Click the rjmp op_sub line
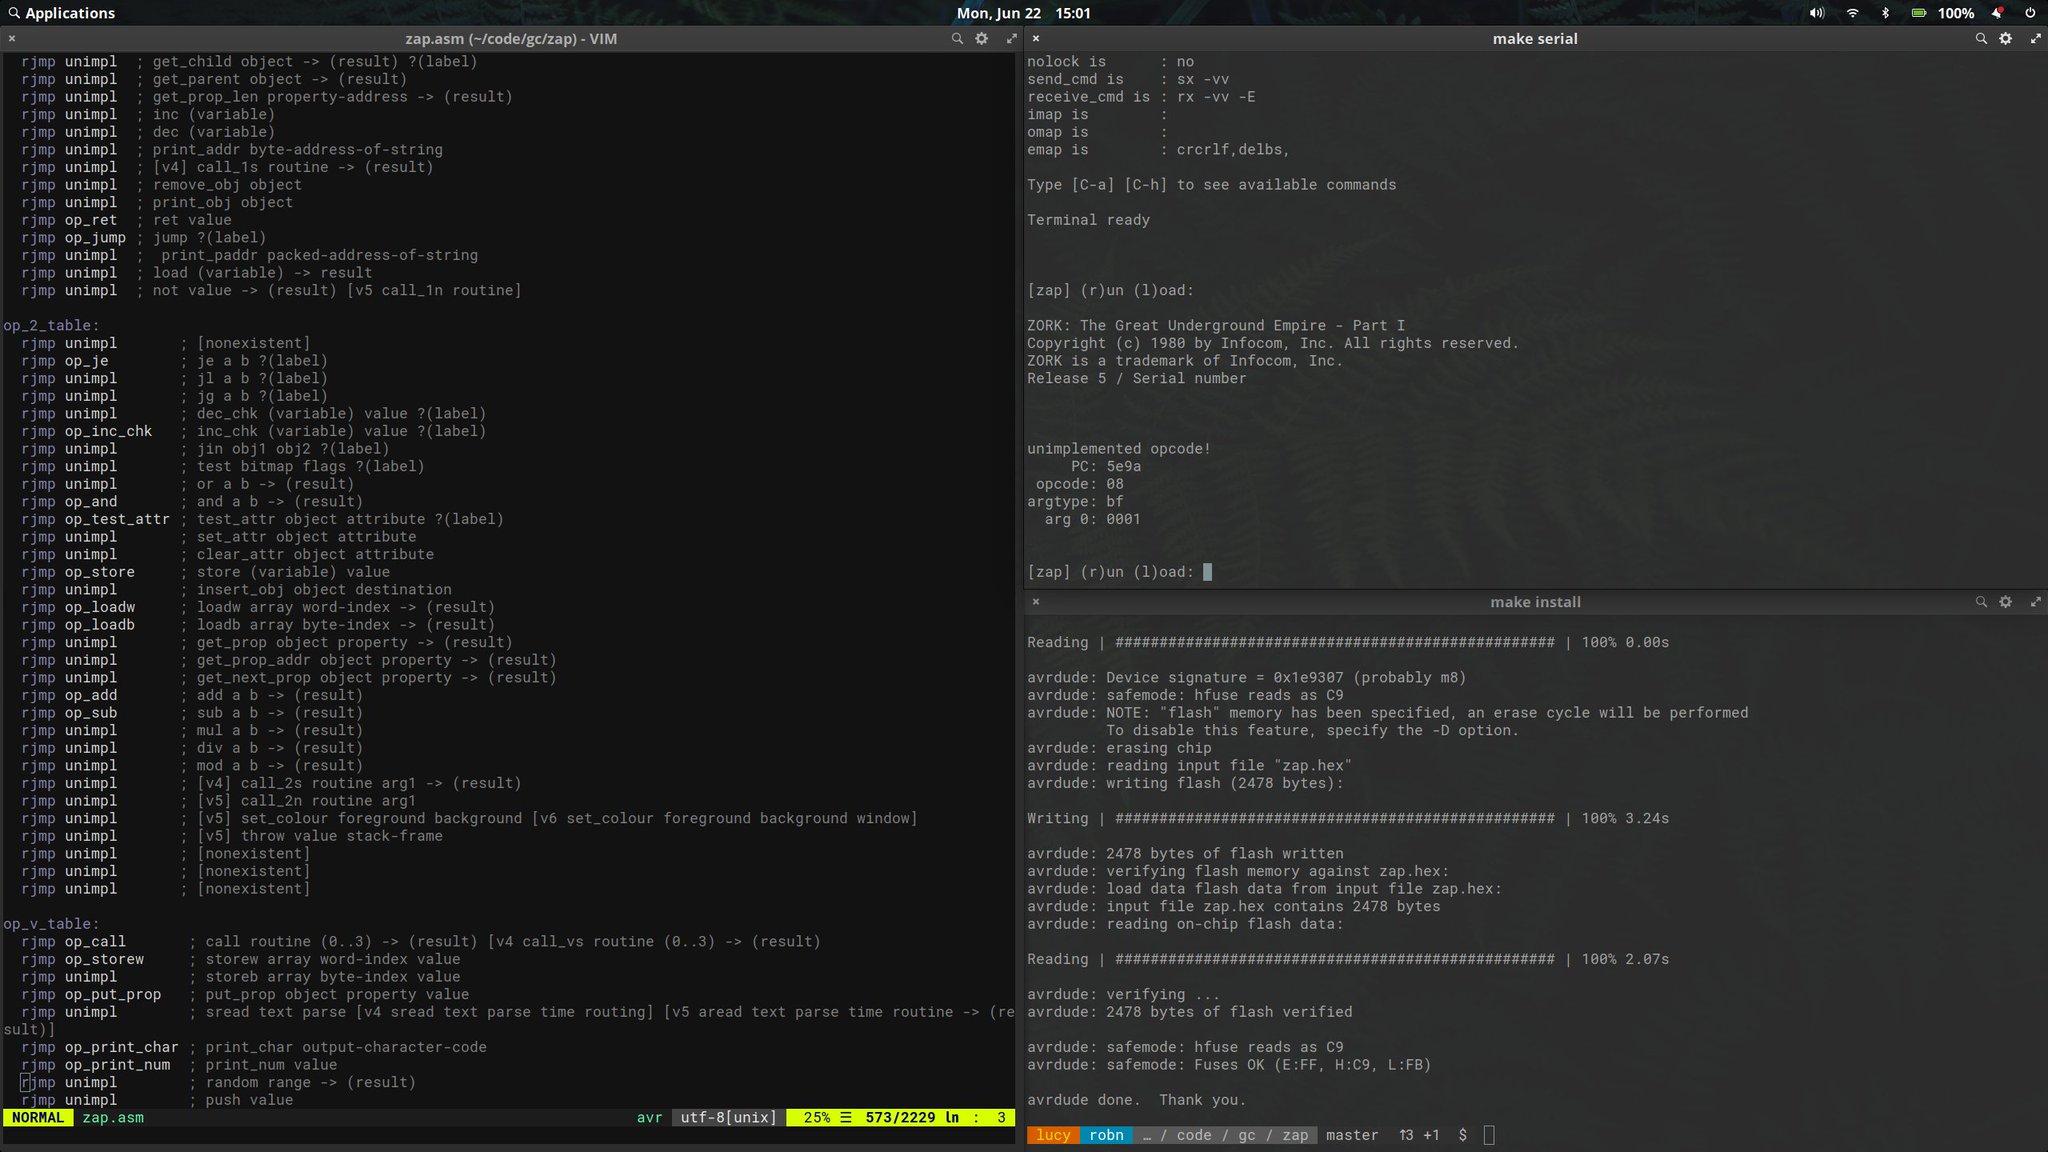The image size is (2048, 1152). click(192, 713)
